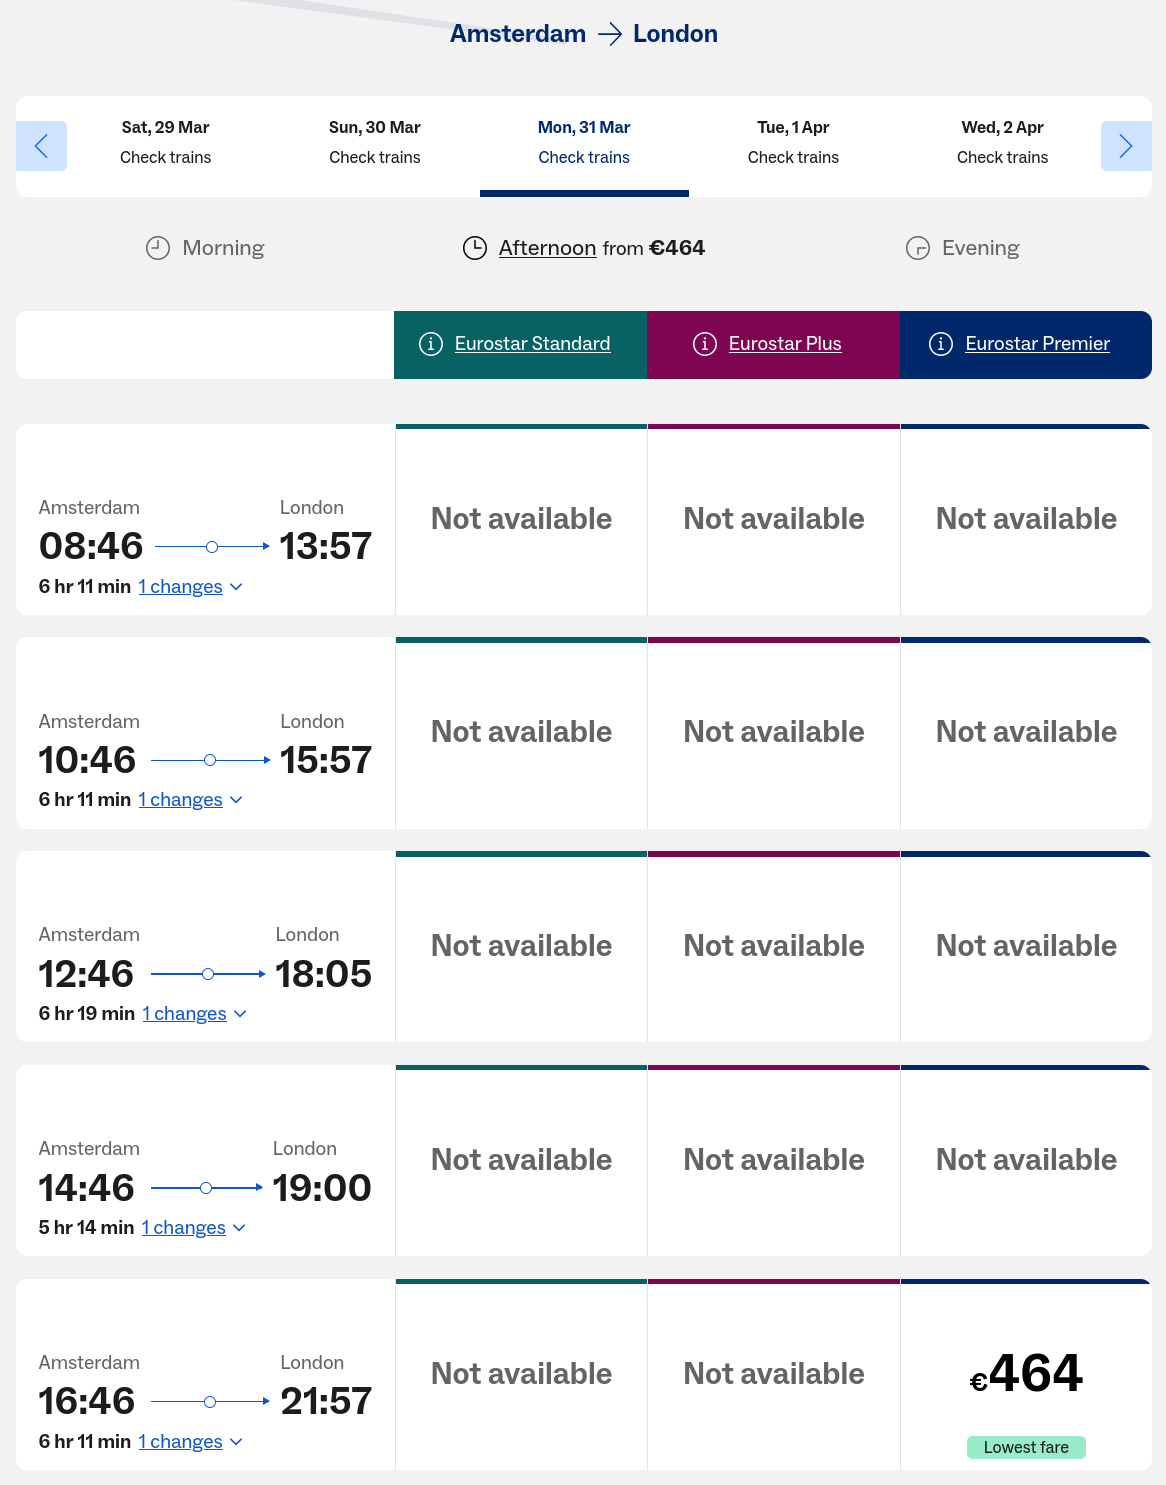Switch to Wed, 2 Apr date tab
The image size is (1166, 1485).
click(x=1002, y=143)
